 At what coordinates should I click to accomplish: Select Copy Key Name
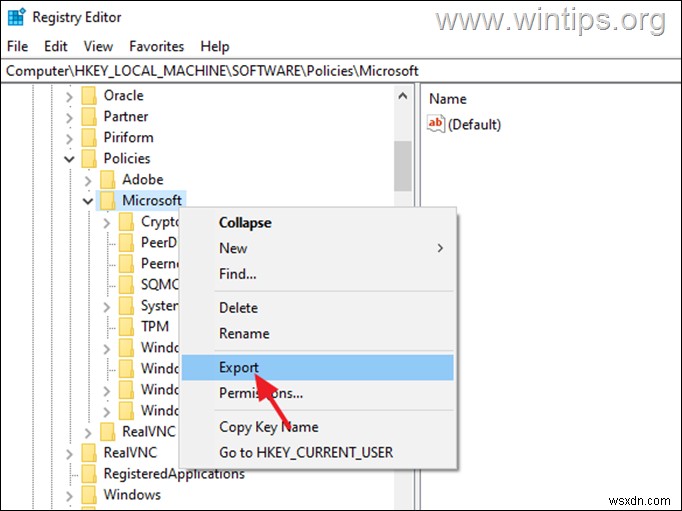[x=318, y=427]
